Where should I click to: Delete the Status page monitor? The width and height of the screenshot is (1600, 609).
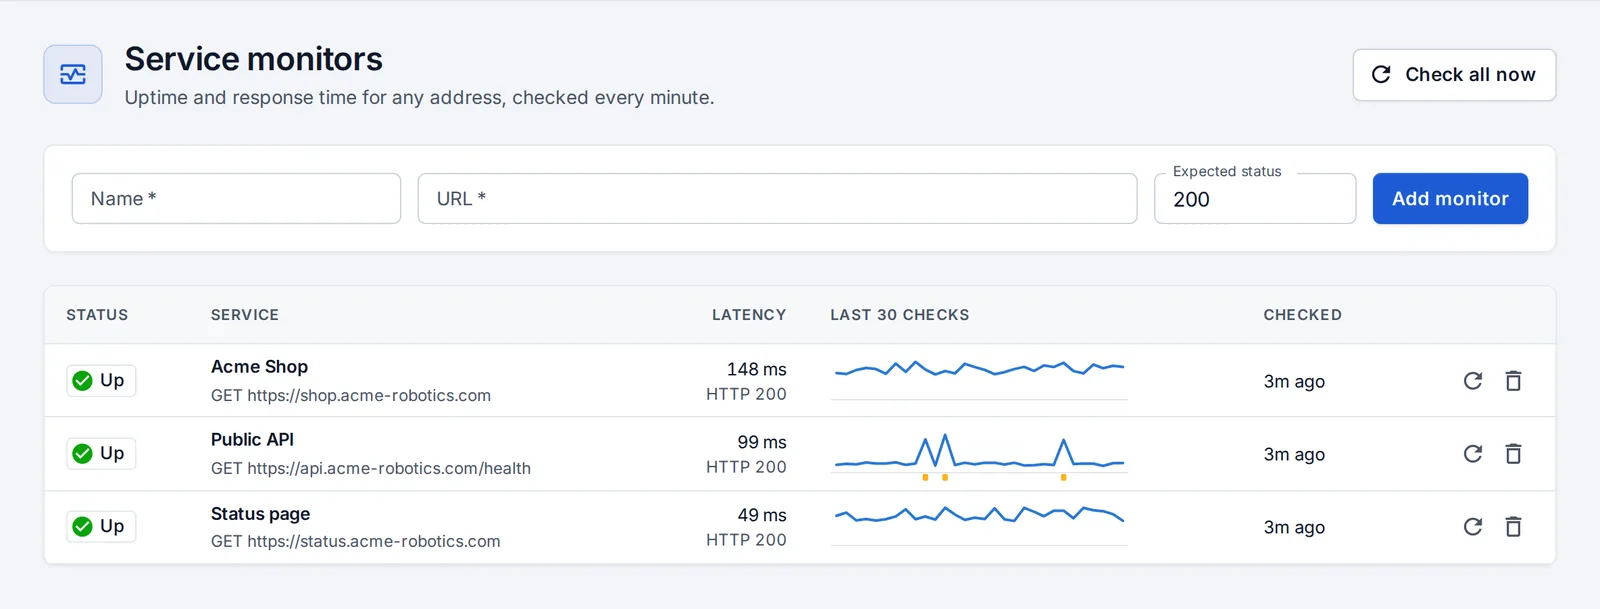1513,527
